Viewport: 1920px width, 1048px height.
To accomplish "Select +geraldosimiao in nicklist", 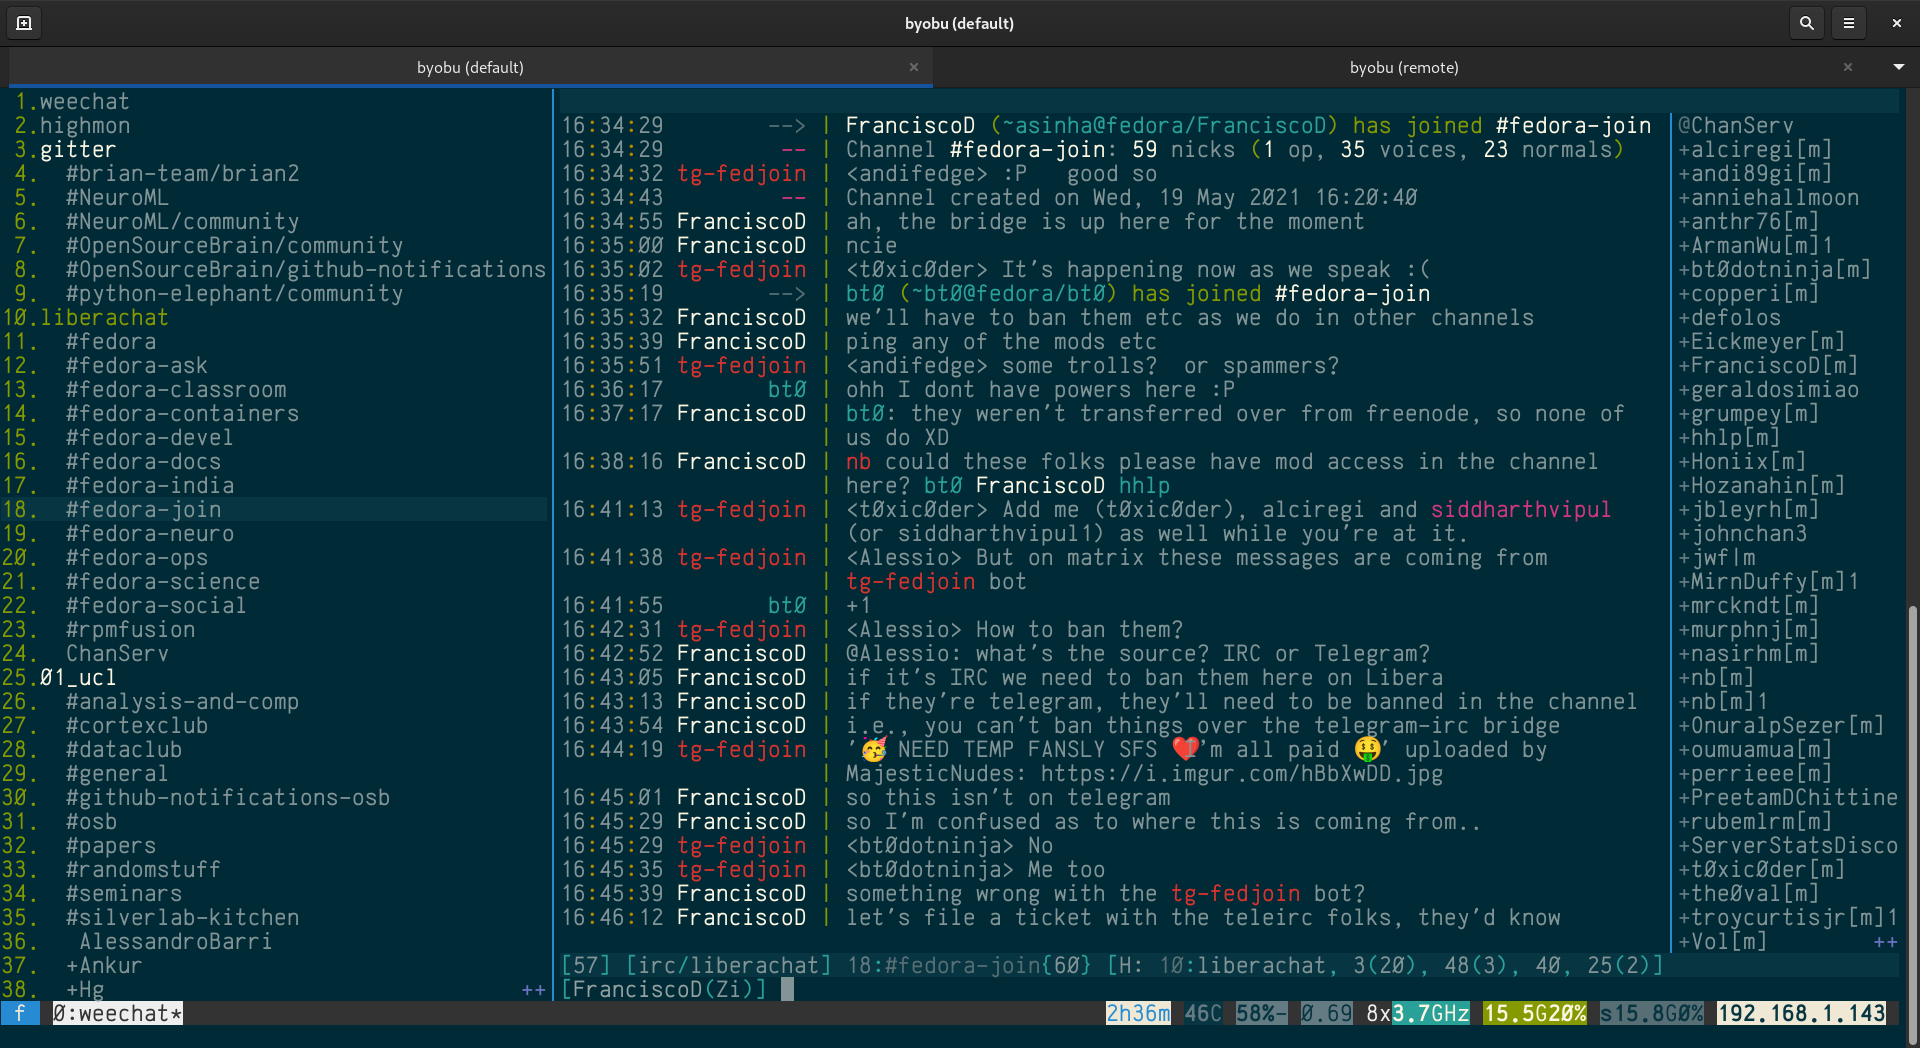I will point(1769,390).
